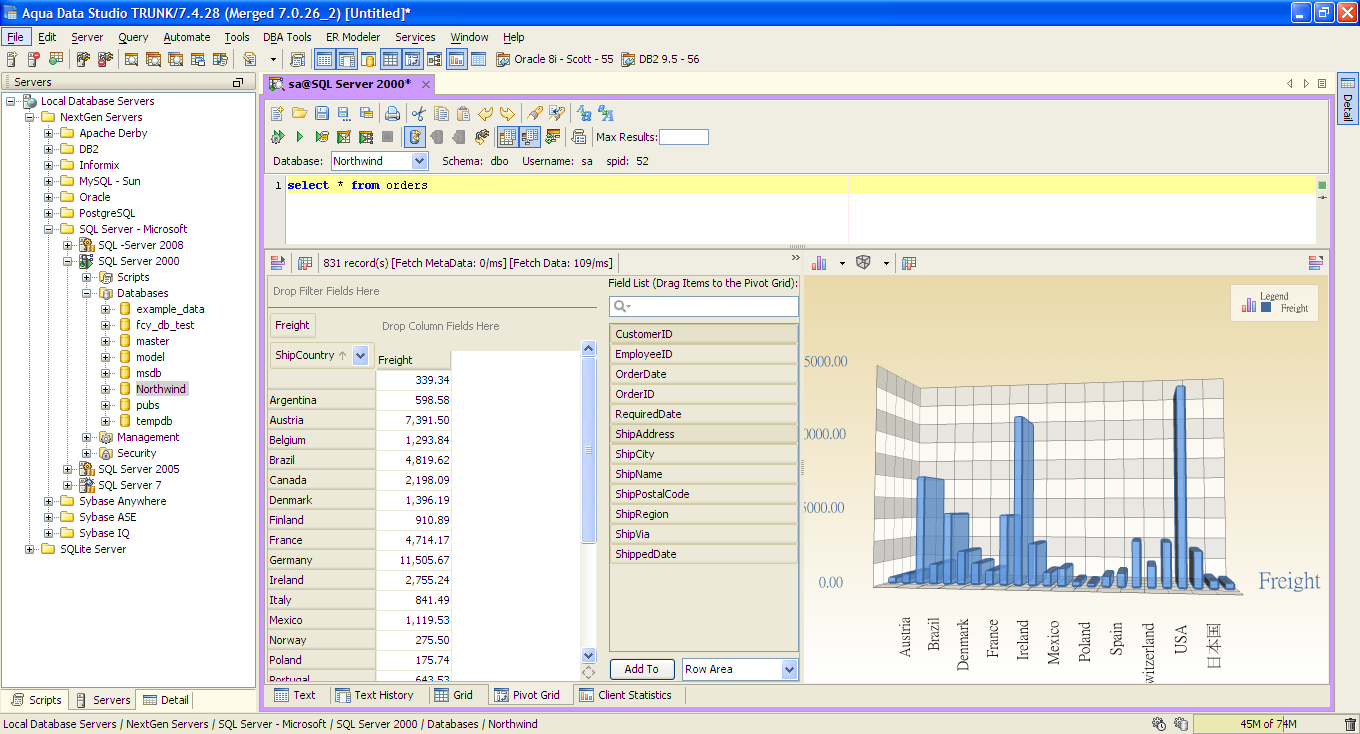Image resolution: width=1360 pixels, height=734 pixels.
Task: Open the Query menu
Action: click(133, 37)
